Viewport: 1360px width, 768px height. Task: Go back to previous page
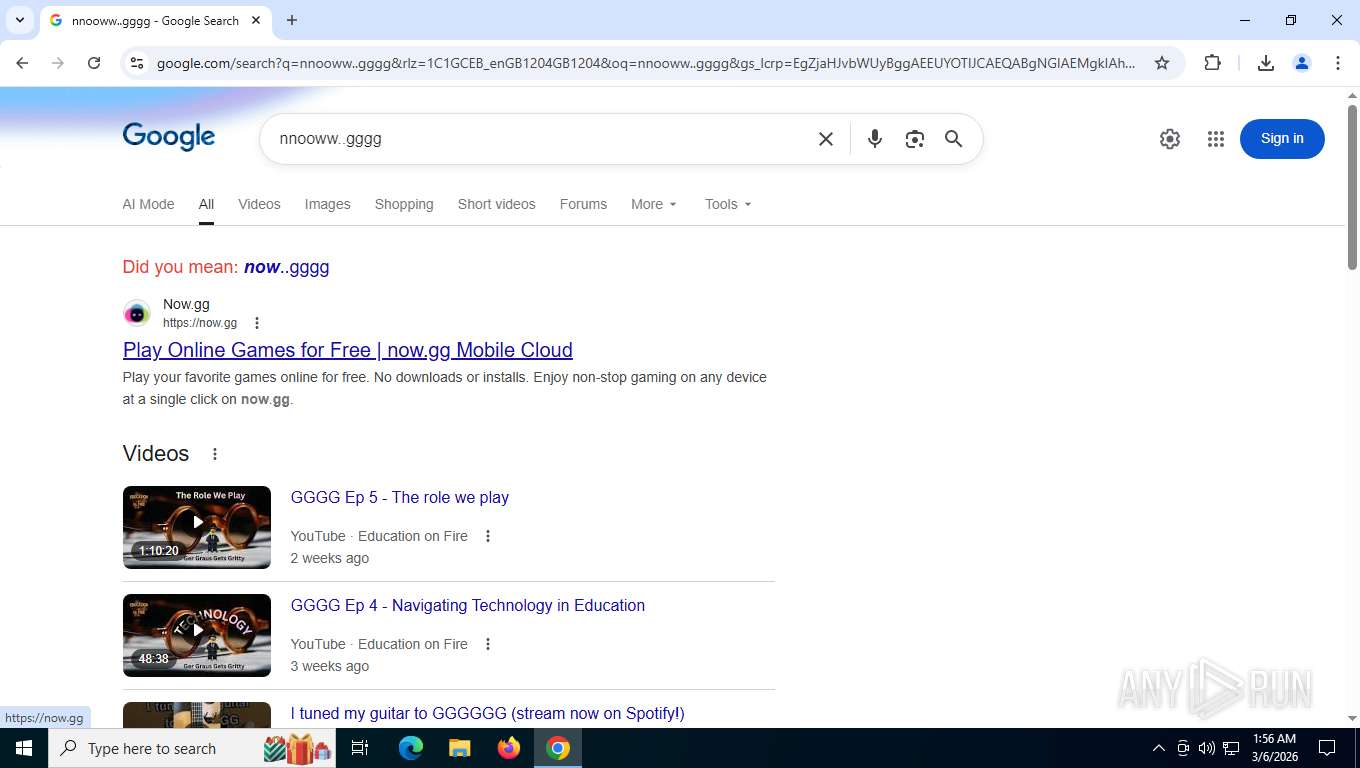(x=22, y=63)
